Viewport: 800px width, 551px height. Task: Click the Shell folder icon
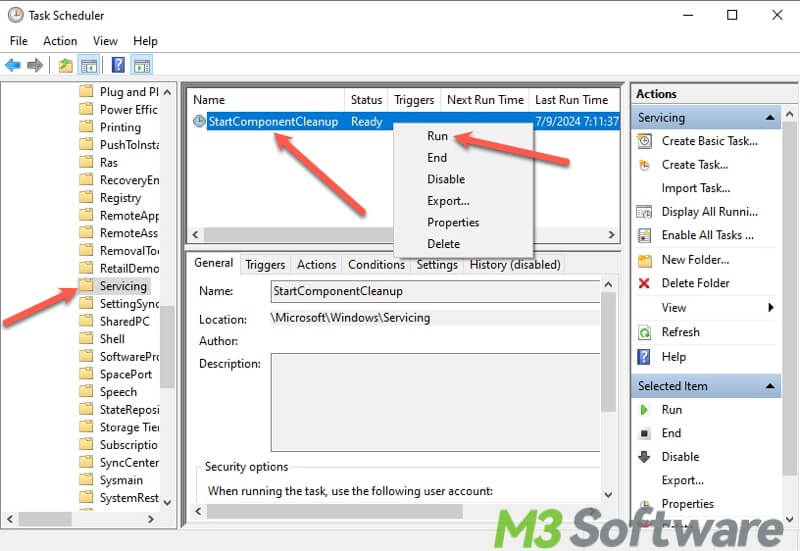tap(86, 338)
